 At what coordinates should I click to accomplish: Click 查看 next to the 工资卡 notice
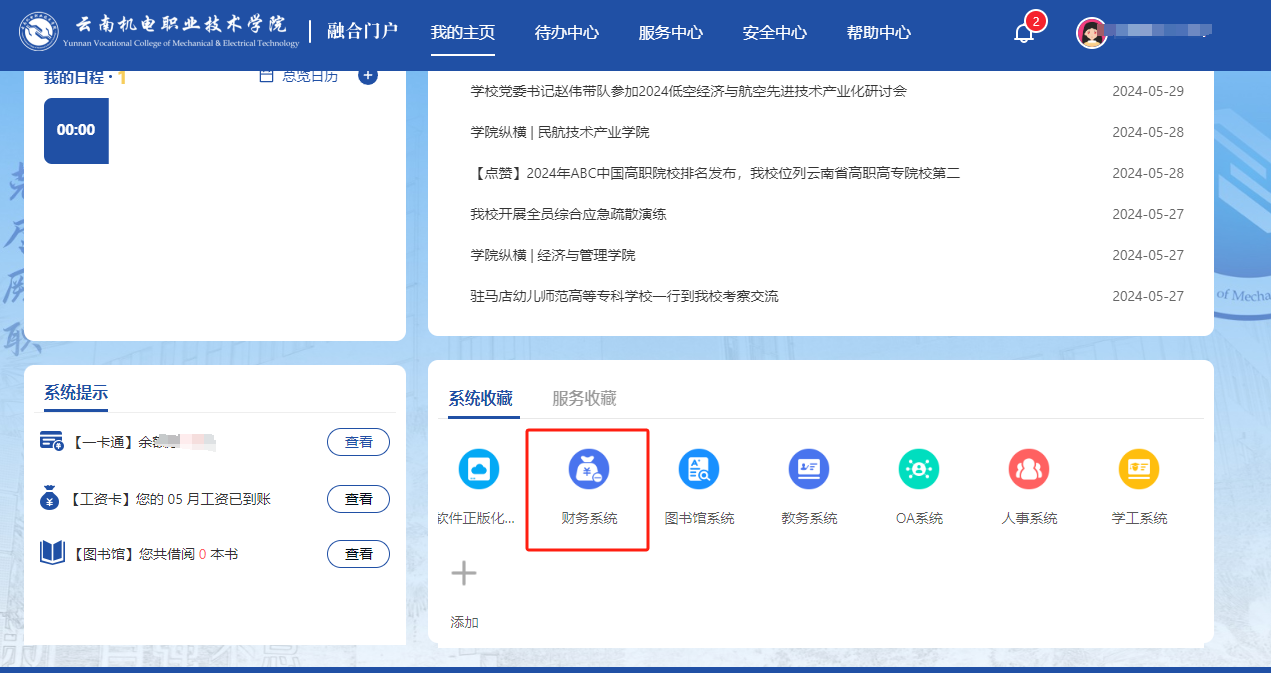[358, 499]
